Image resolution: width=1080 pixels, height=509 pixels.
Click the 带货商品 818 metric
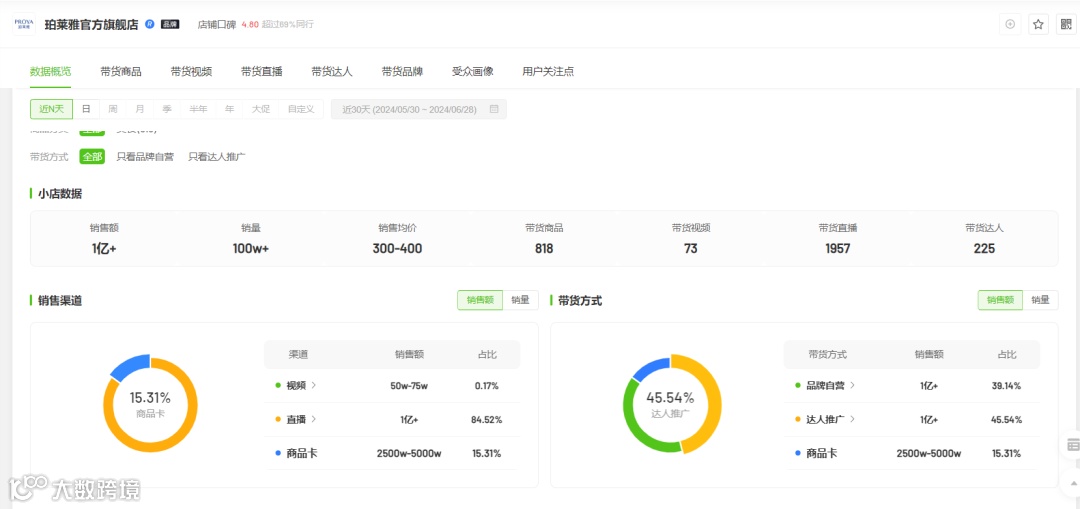544,239
